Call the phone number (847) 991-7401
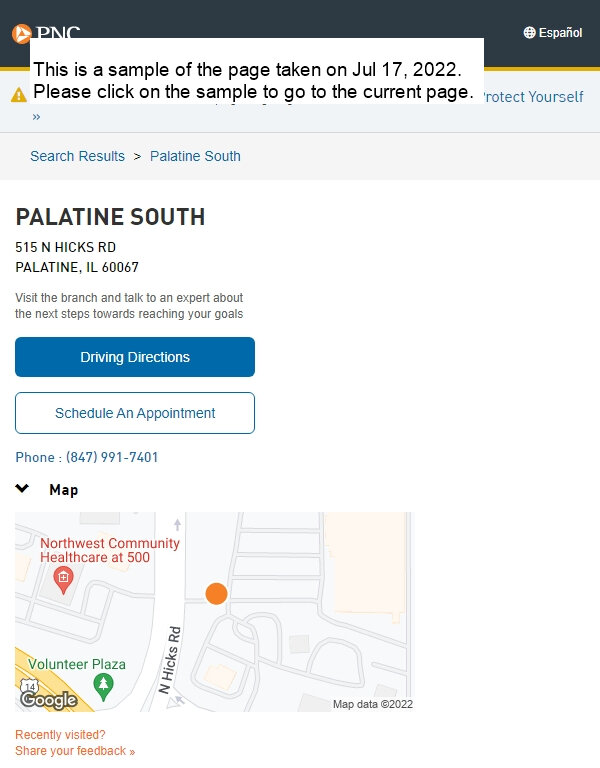Screen dimensions: 600x768 point(112,457)
